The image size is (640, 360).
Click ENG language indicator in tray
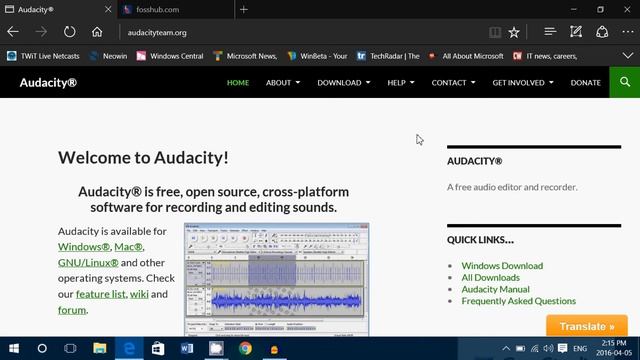pos(580,349)
